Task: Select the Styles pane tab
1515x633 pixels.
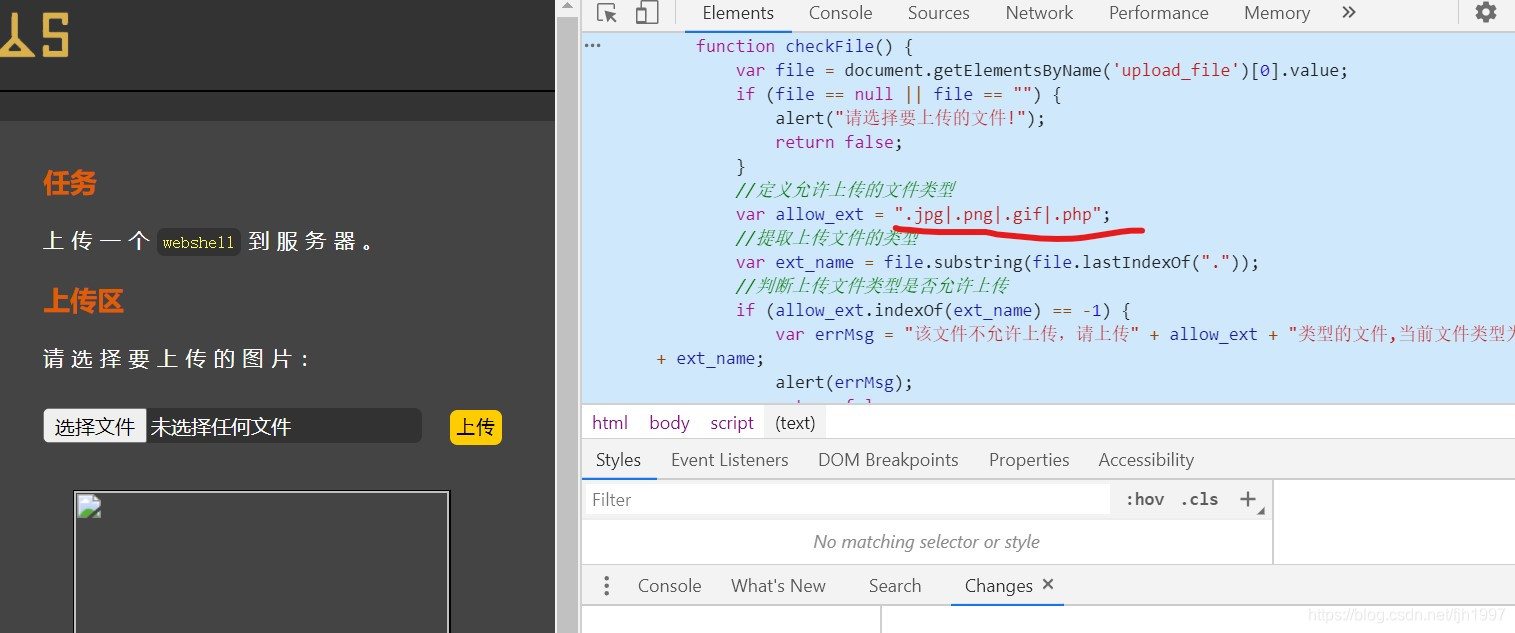Action: (618, 460)
